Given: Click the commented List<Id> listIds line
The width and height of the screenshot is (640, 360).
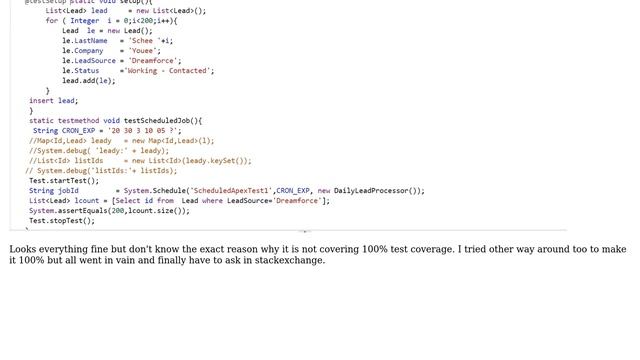Looking at the screenshot, I should (140, 160).
